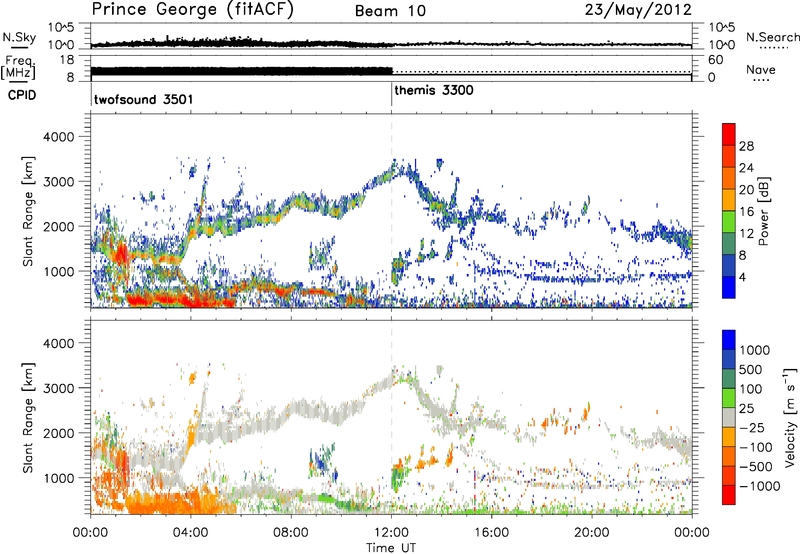800x554 pixels.
Task: Click the date '23/May/2012'
Action: point(638,10)
